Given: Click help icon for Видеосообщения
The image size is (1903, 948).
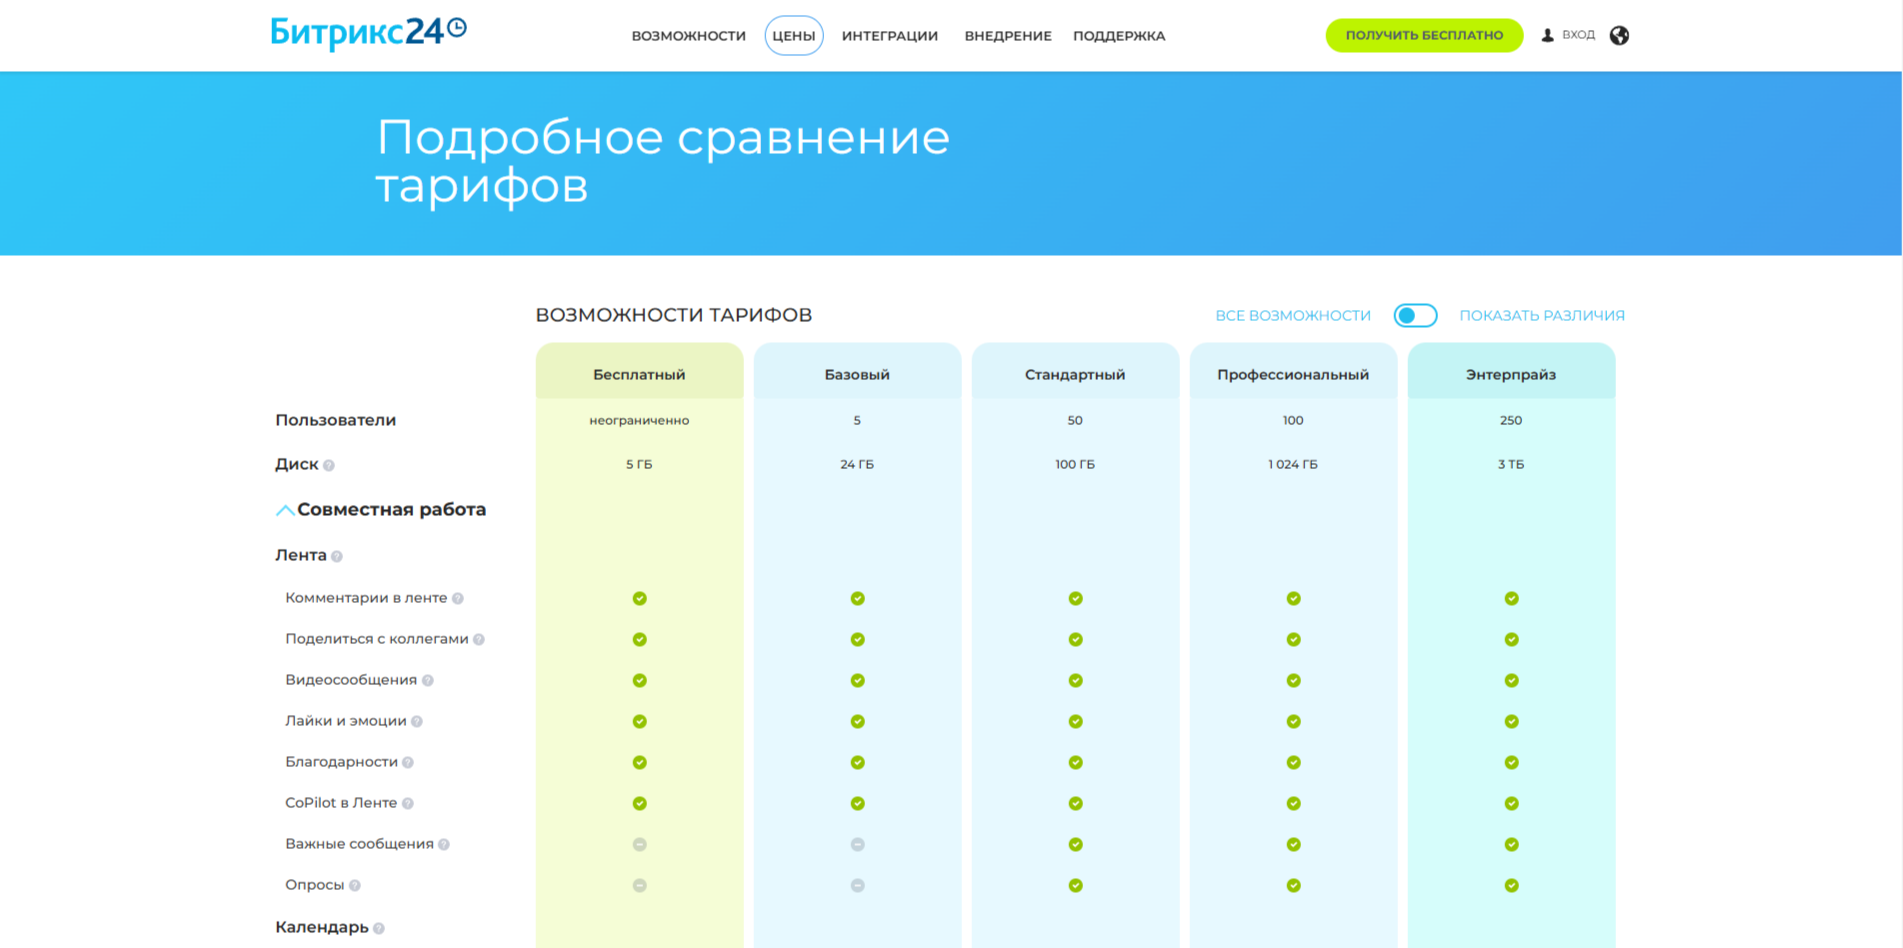Looking at the screenshot, I should (x=428, y=681).
